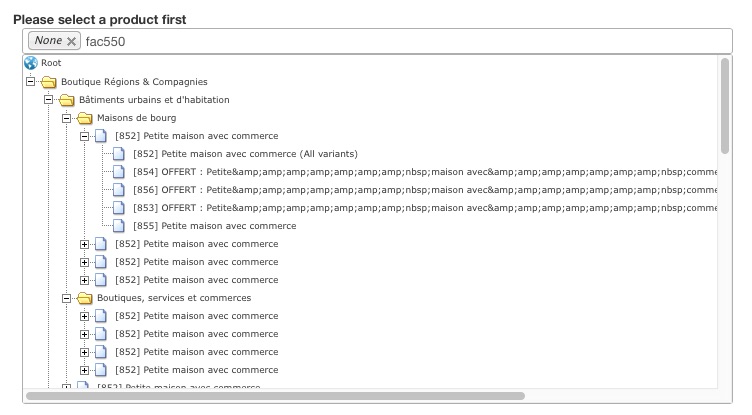Click the document icon beside item [856]
This screenshot has height=415, width=752.
point(120,190)
